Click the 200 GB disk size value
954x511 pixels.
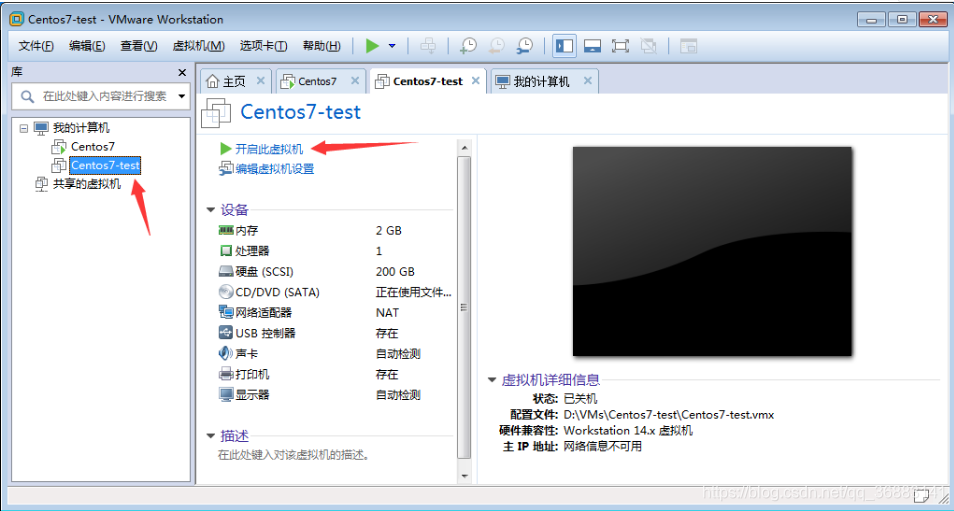point(395,271)
